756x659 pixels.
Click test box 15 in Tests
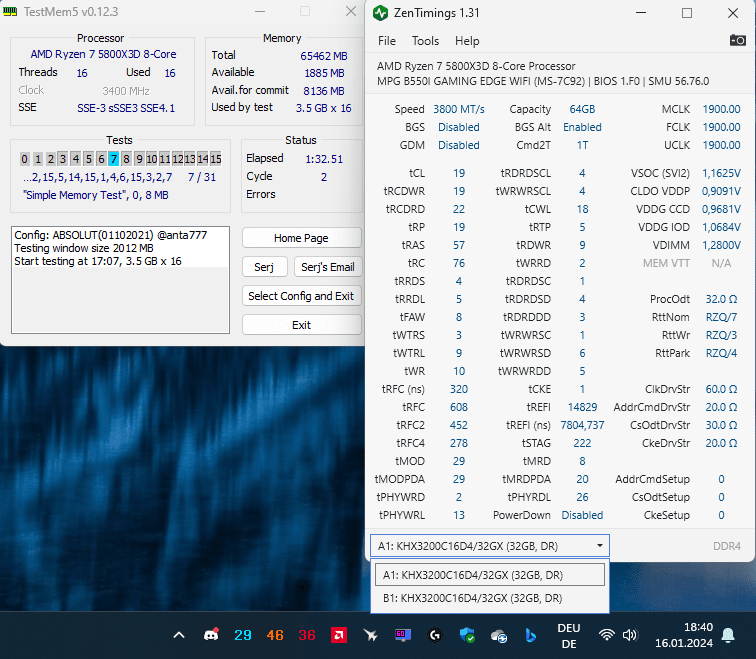pyautogui.click(x=216, y=159)
